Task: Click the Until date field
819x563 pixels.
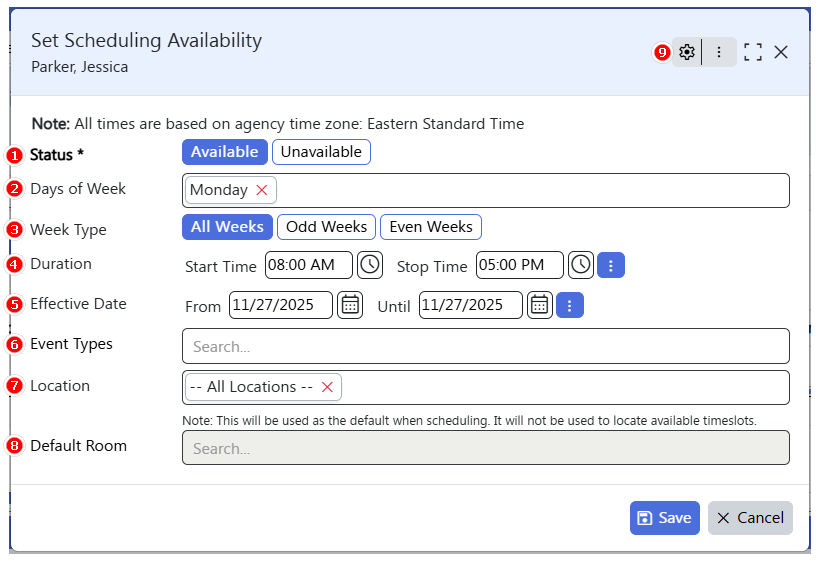Action: (x=470, y=305)
